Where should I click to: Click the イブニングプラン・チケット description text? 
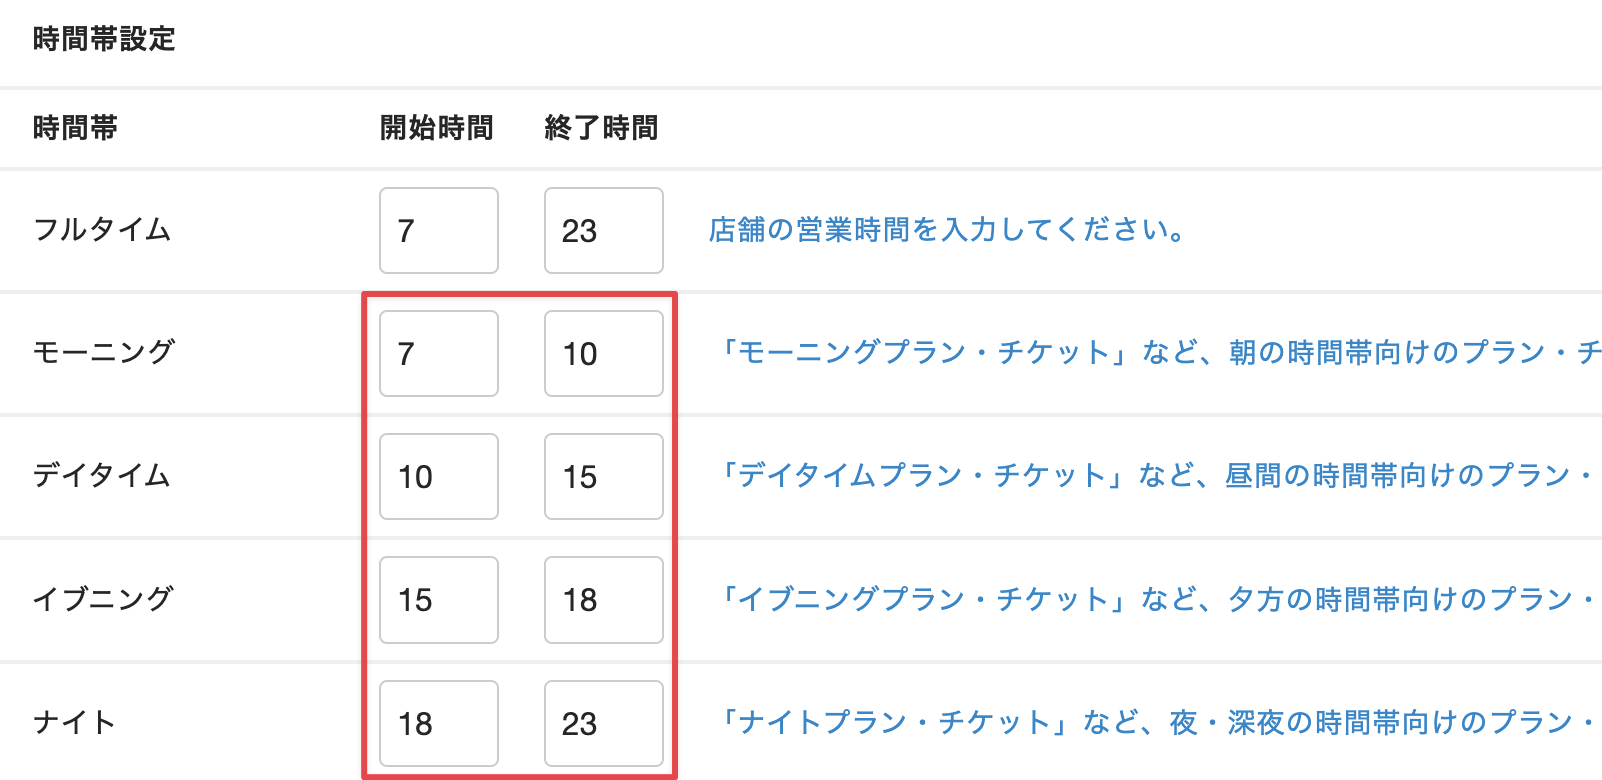tap(1157, 599)
